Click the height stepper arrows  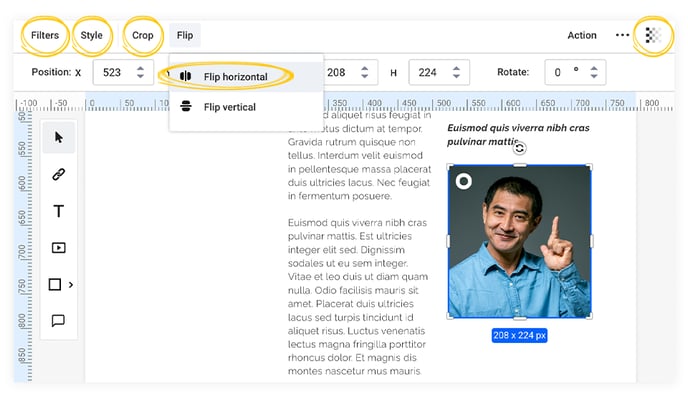point(456,72)
